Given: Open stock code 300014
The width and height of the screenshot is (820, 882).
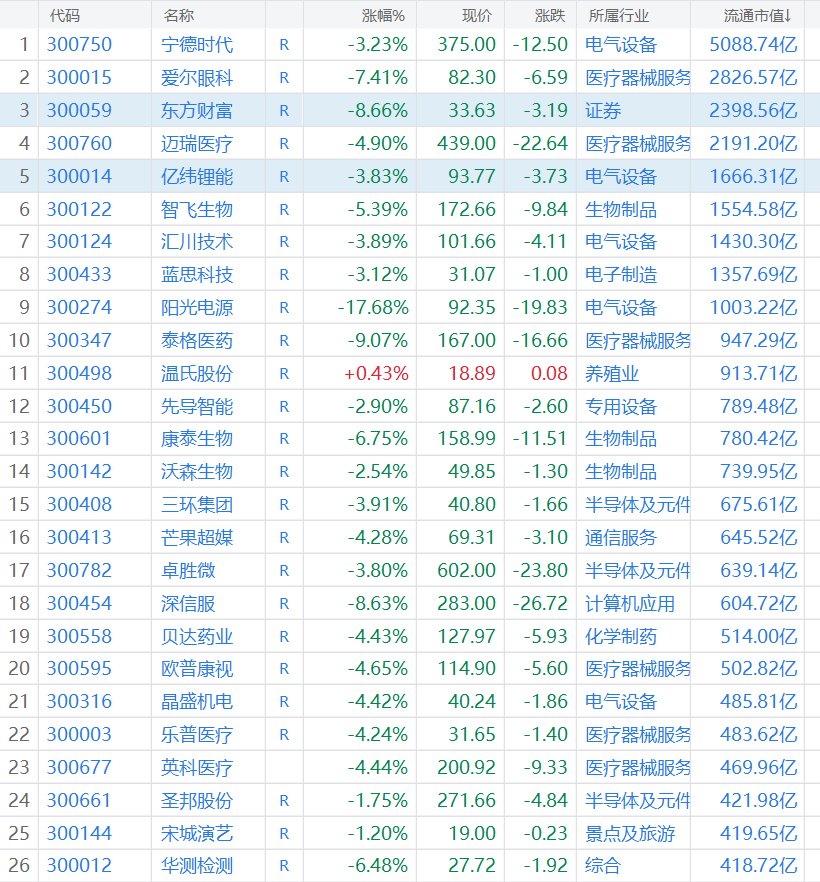Looking at the screenshot, I should (x=79, y=176).
